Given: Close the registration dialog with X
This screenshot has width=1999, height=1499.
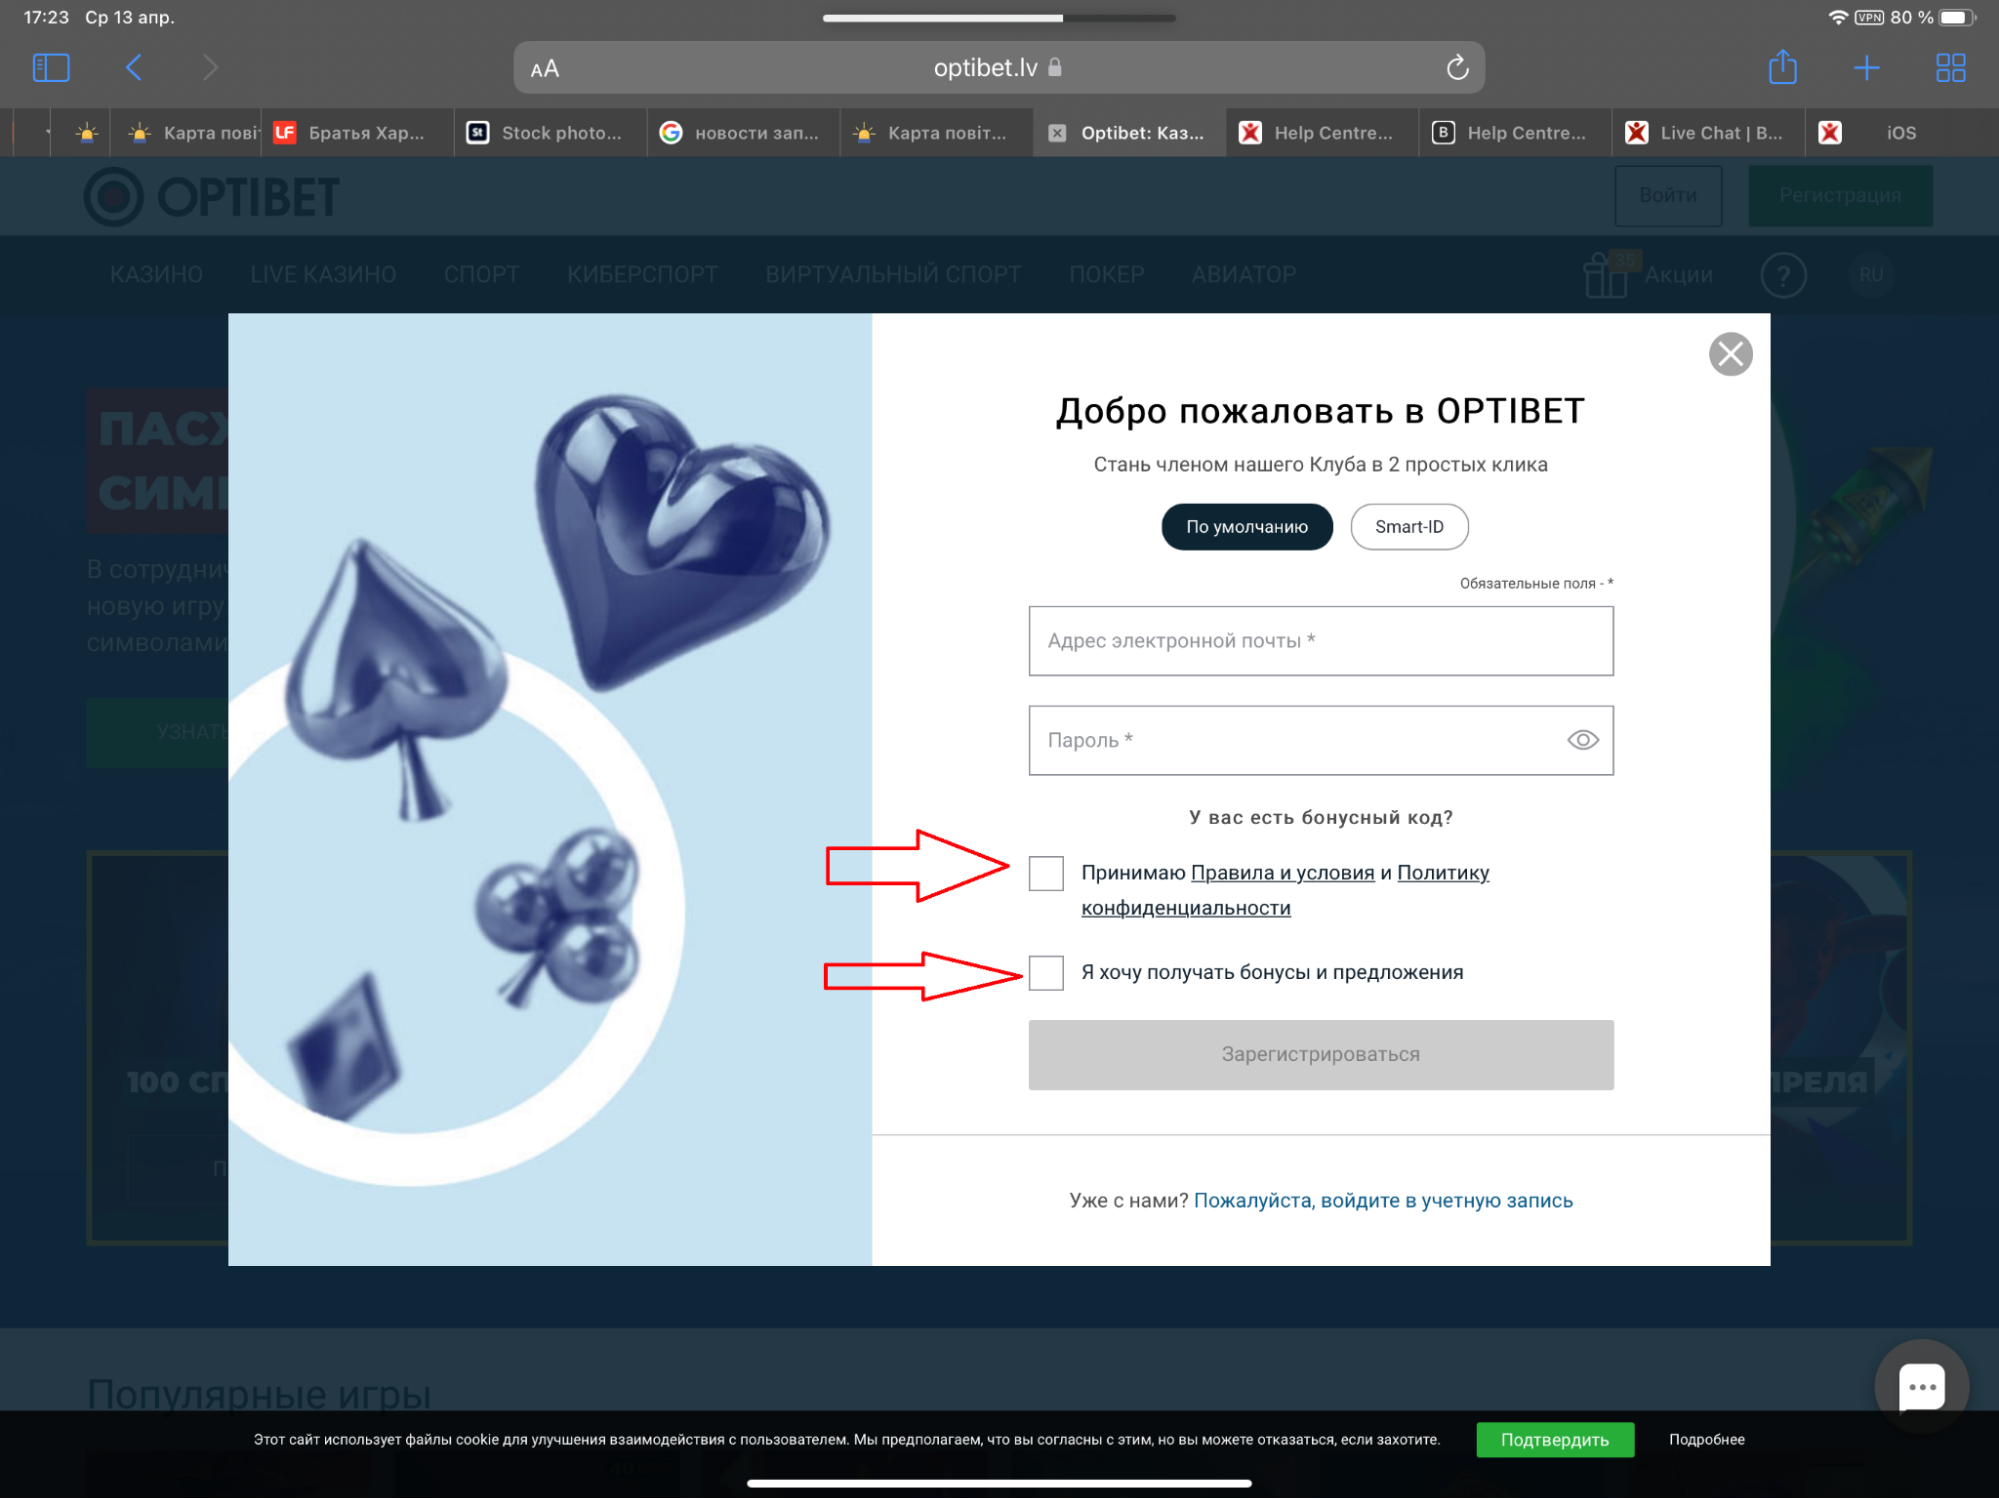Looking at the screenshot, I should (1730, 354).
